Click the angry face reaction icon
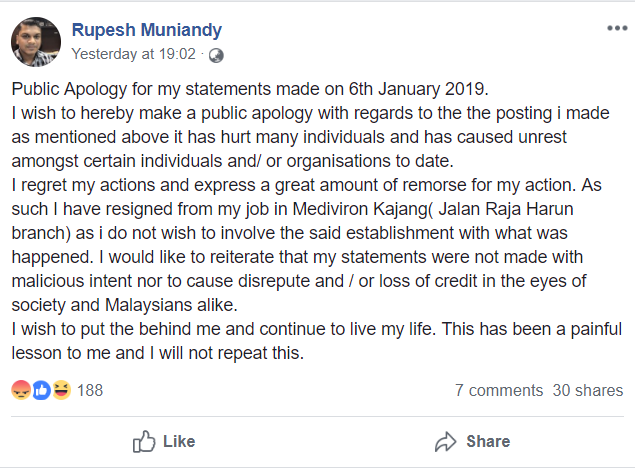The height and width of the screenshot is (472, 635). pos(20,390)
